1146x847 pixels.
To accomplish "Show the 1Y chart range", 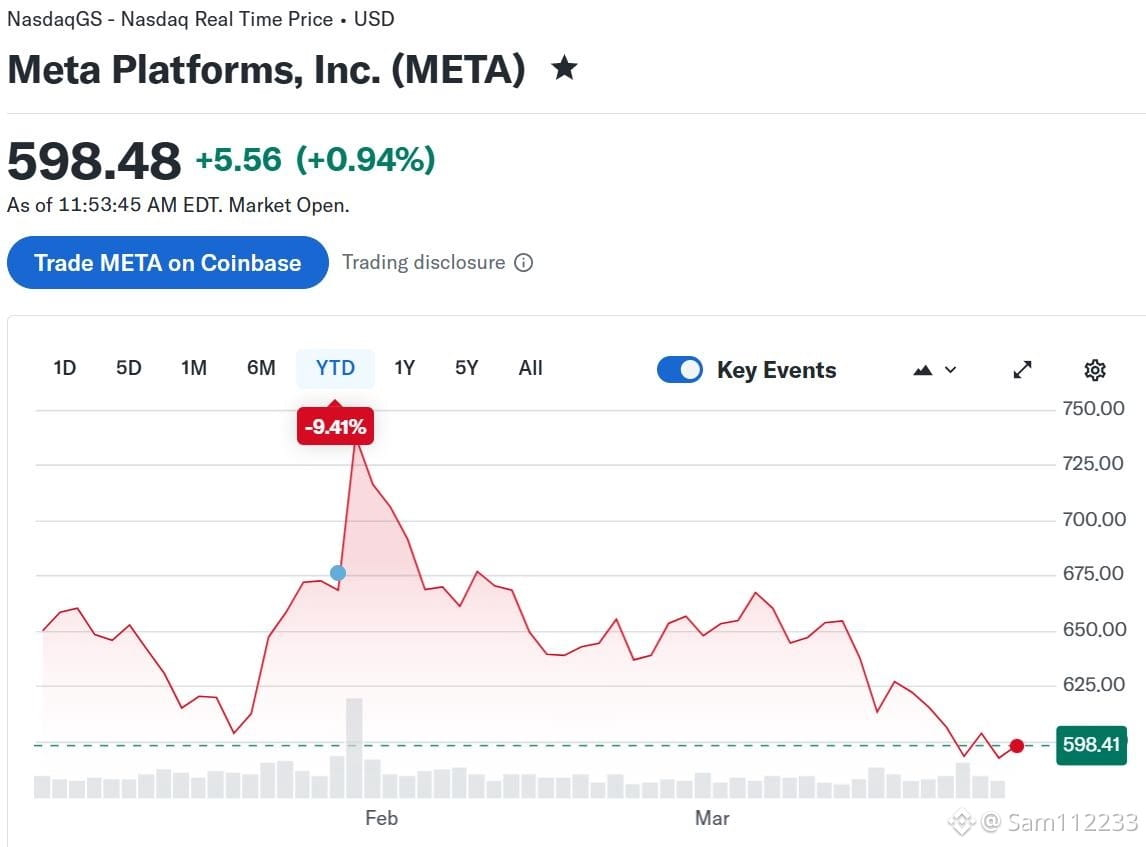I will pos(404,368).
